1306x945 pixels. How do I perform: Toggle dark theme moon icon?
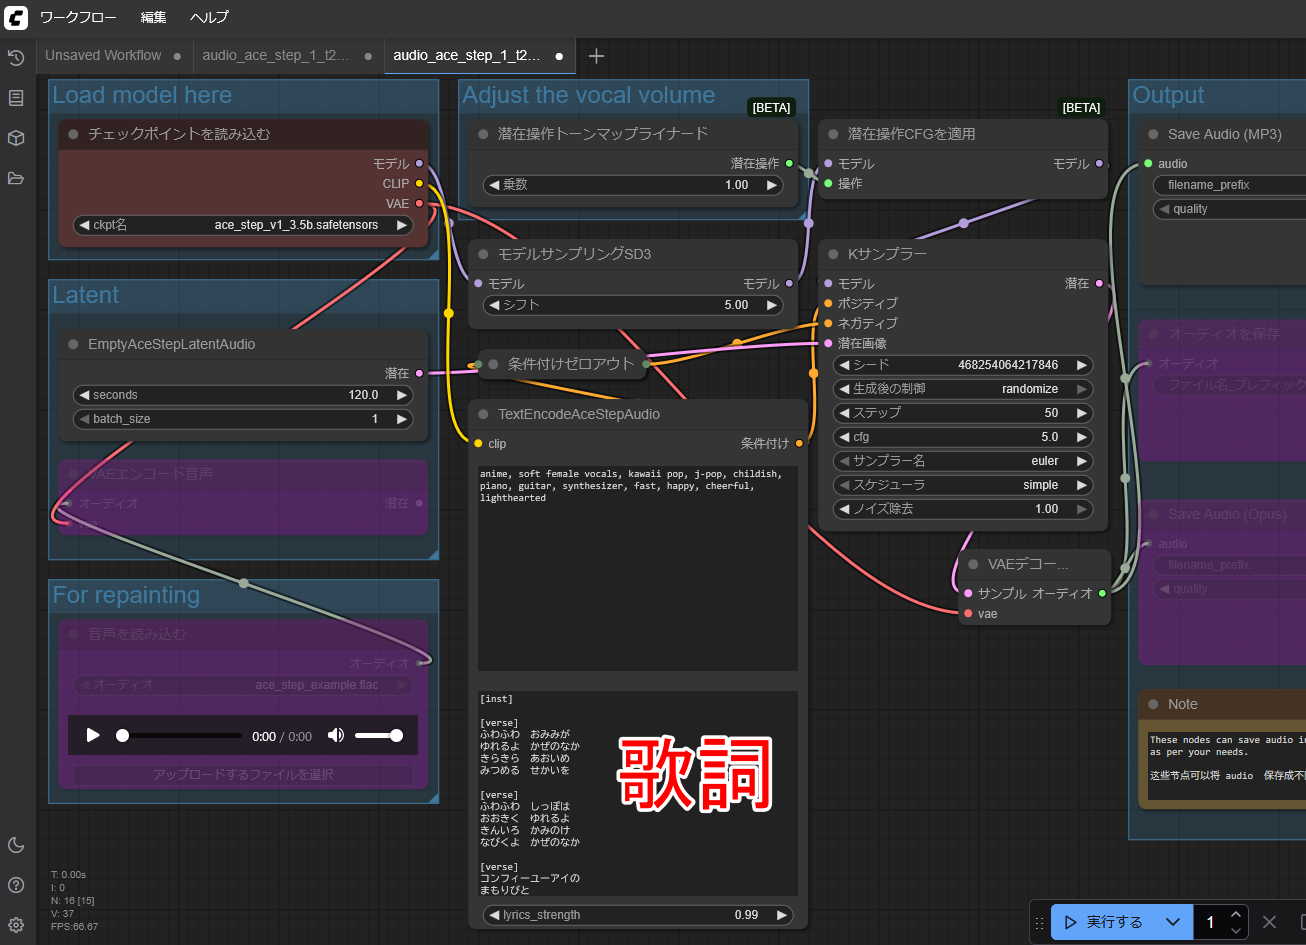click(x=16, y=845)
